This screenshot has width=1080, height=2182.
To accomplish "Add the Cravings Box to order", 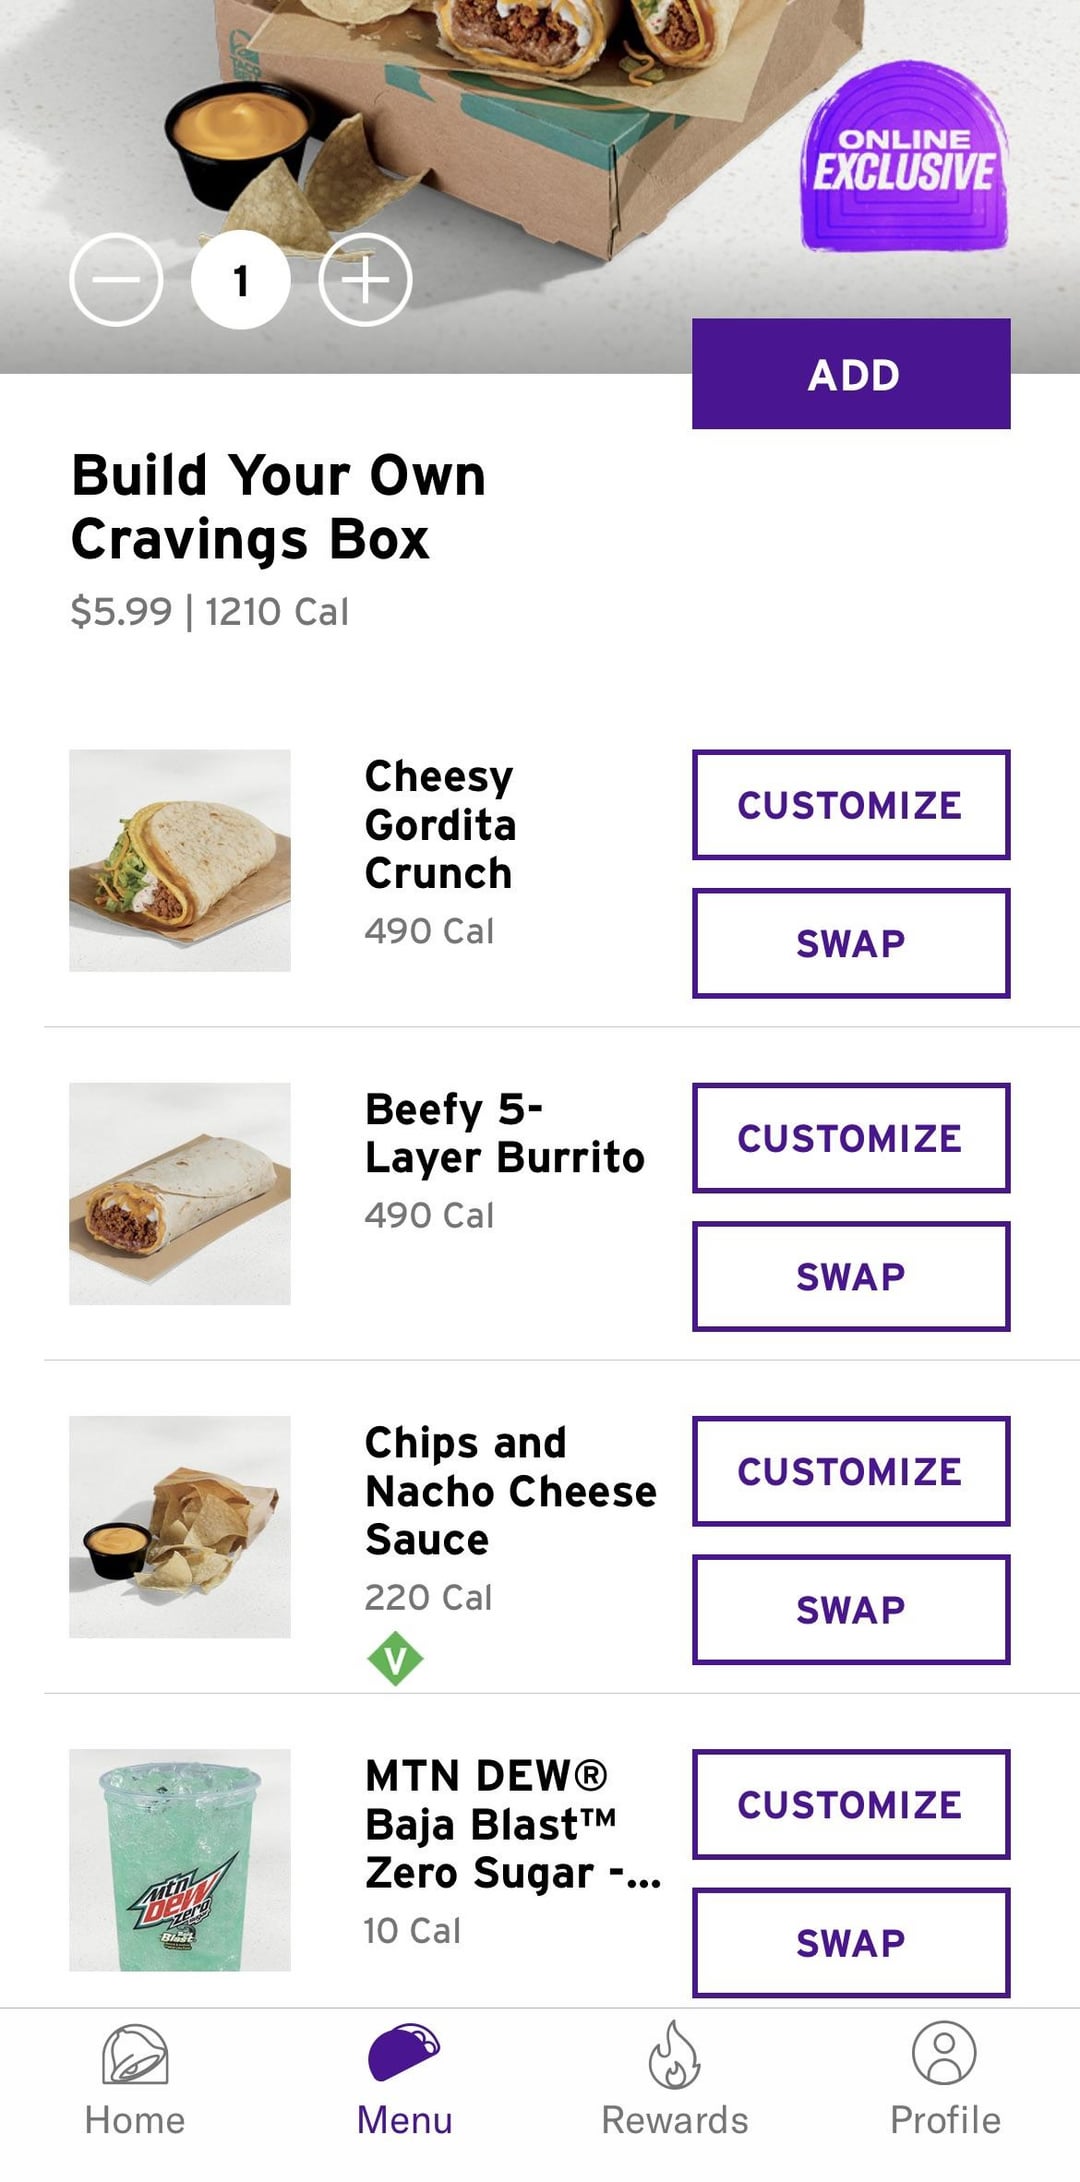I will [851, 374].
